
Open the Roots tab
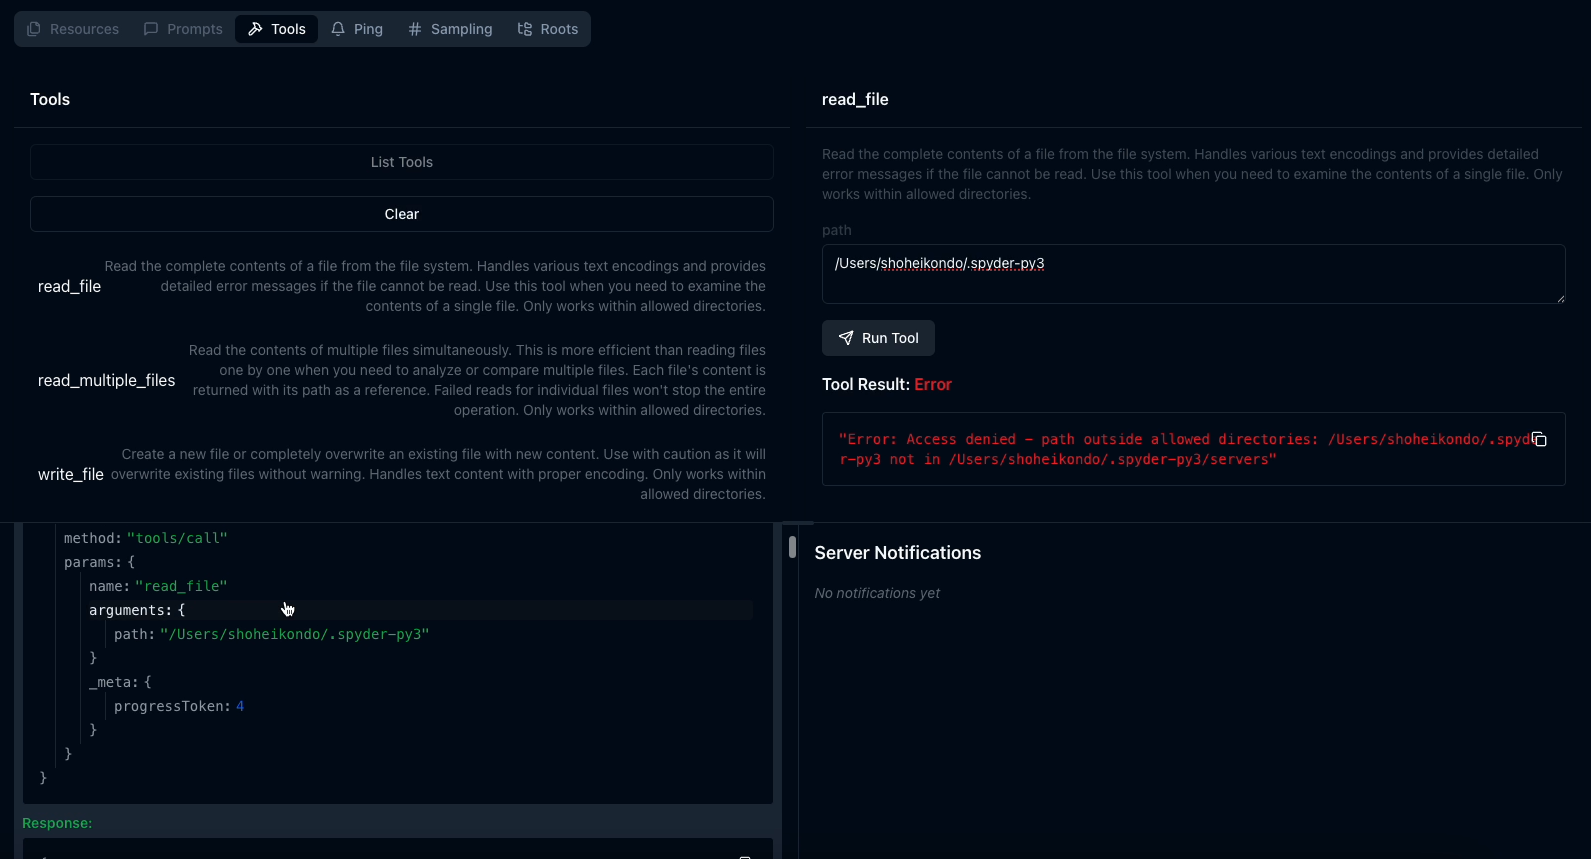point(548,29)
